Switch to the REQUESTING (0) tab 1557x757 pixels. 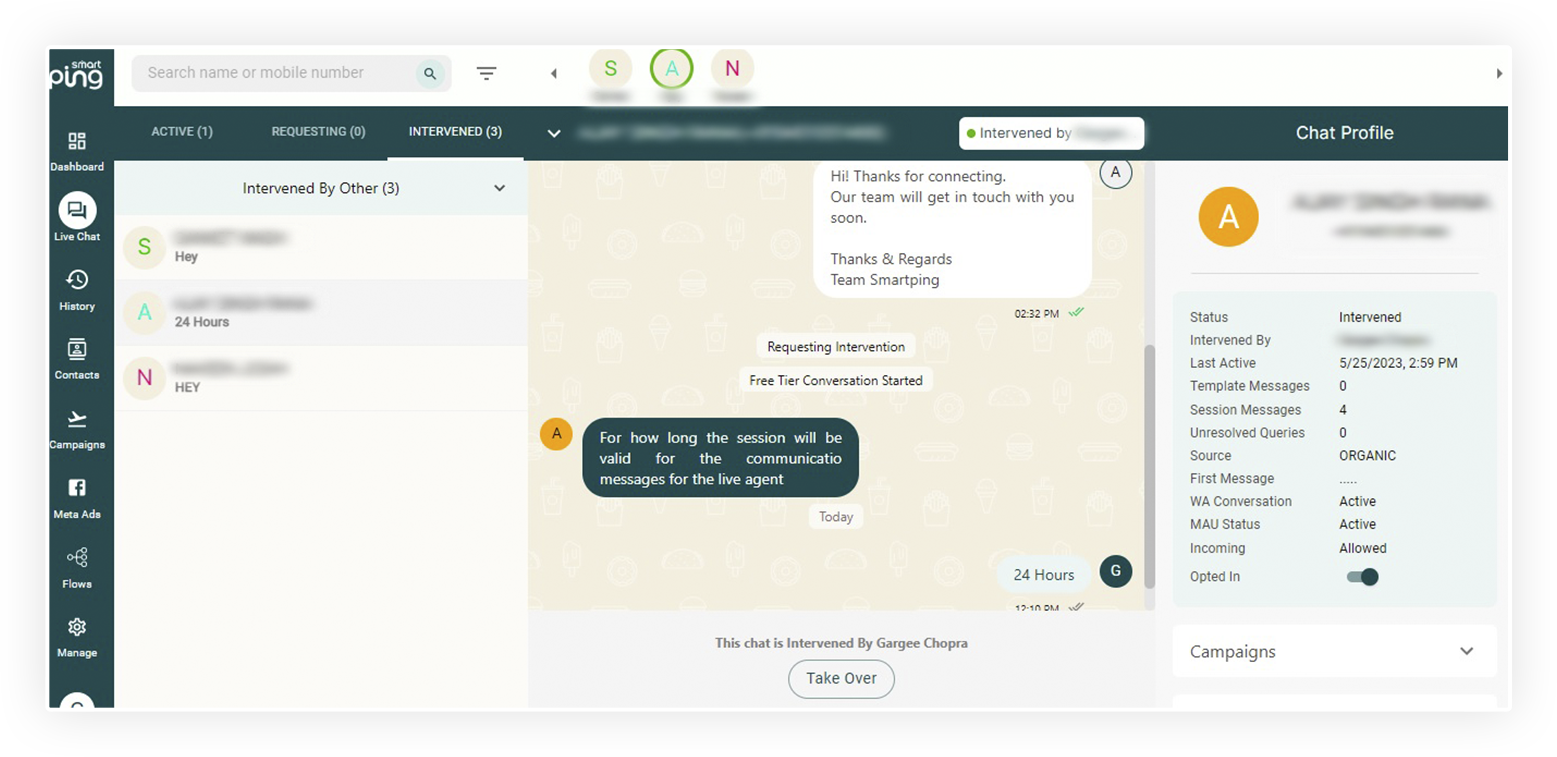(318, 132)
